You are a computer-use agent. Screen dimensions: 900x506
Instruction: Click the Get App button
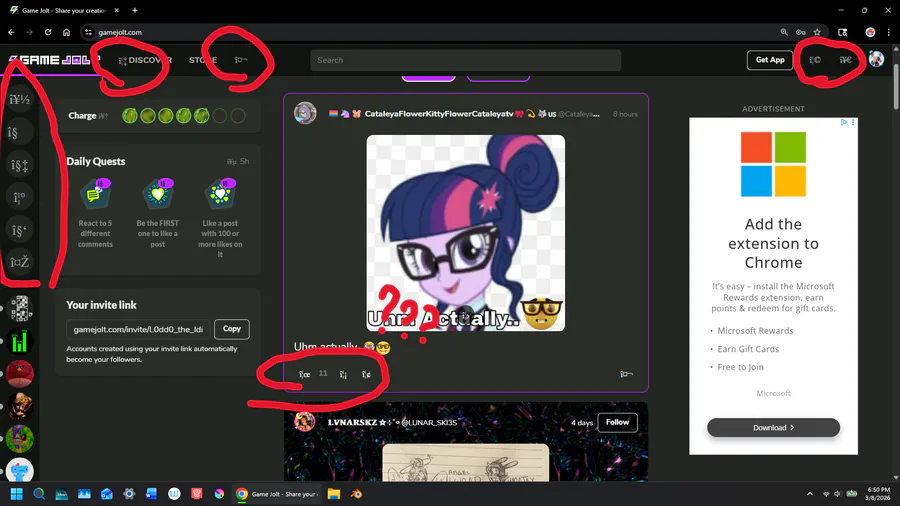[x=770, y=60]
